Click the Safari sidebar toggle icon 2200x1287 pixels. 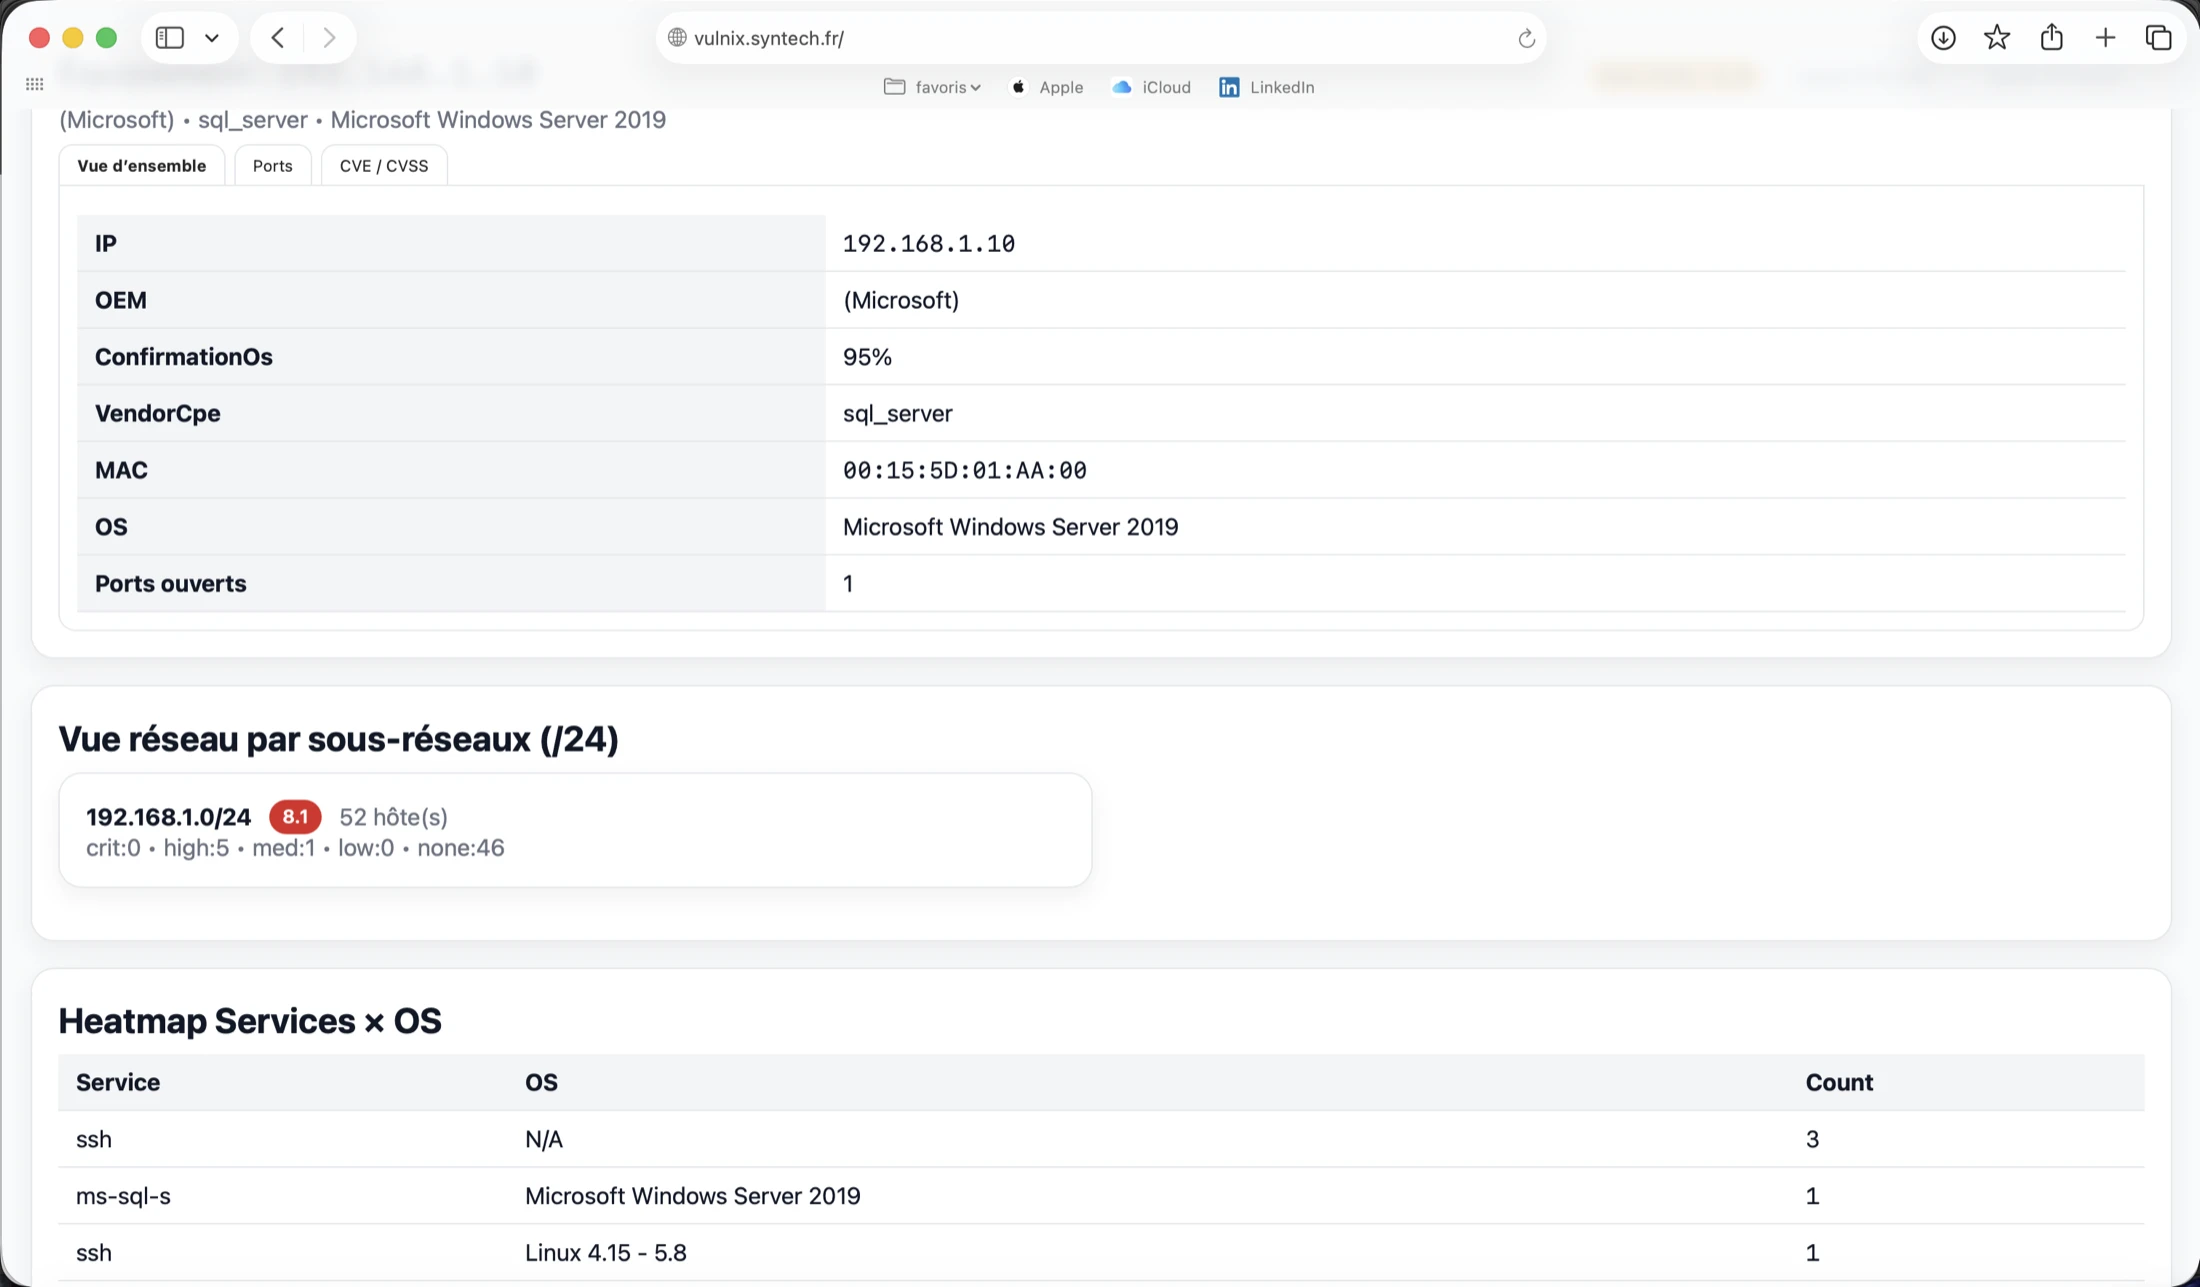[x=170, y=38]
